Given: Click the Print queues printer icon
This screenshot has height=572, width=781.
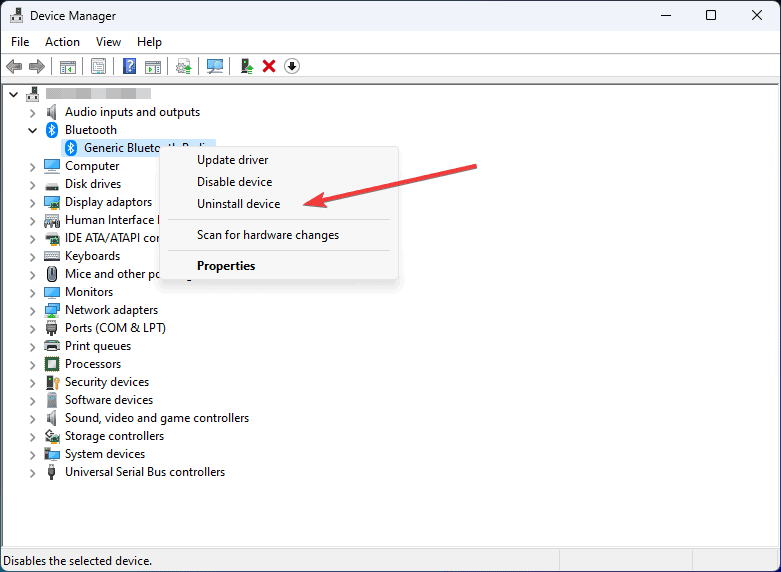Looking at the screenshot, I should click(x=52, y=346).
